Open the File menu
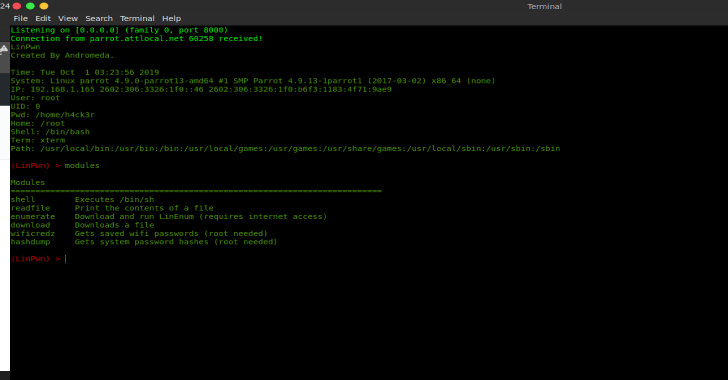The height and width of the screenshot is (380, 728). [20, 19]
